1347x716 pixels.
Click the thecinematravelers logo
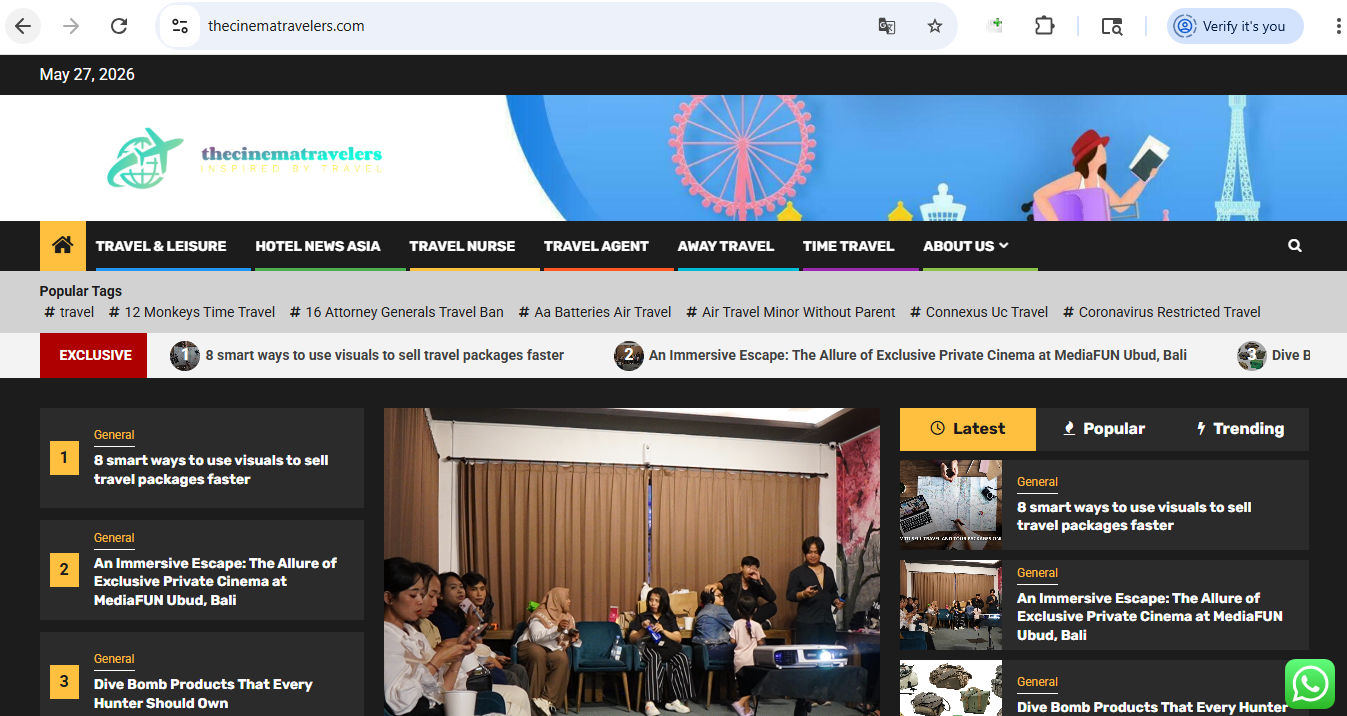pyautogui.click(x=245, y=158)
